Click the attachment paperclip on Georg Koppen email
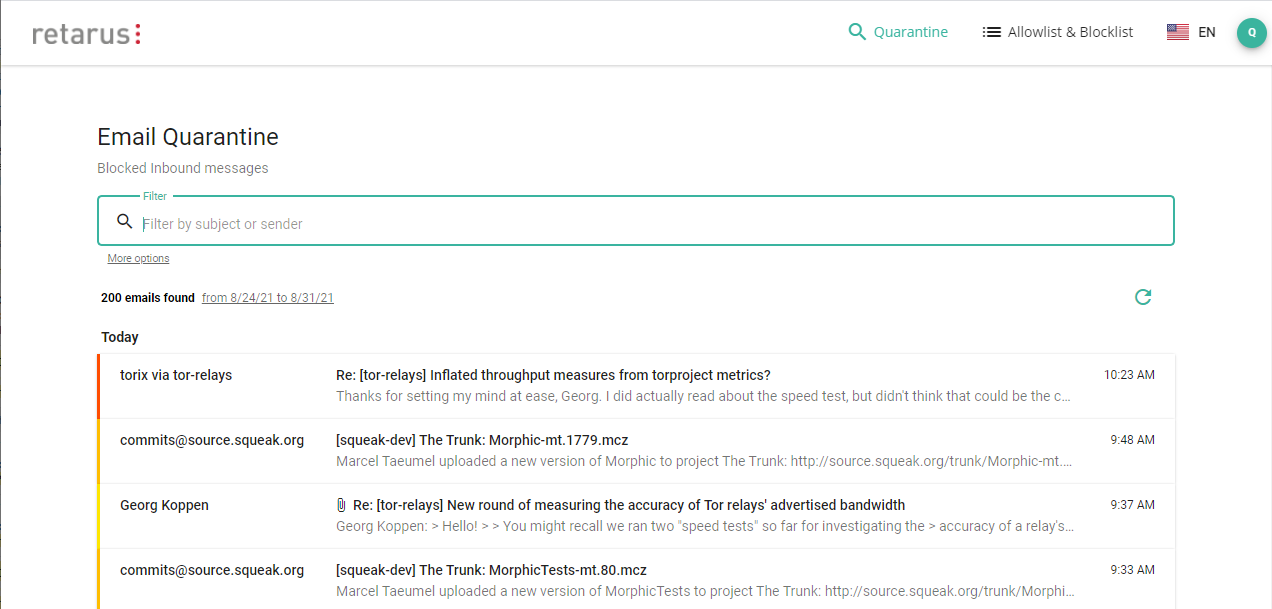The height and width of the screenshot is (609, 1272). click(341, 505)
